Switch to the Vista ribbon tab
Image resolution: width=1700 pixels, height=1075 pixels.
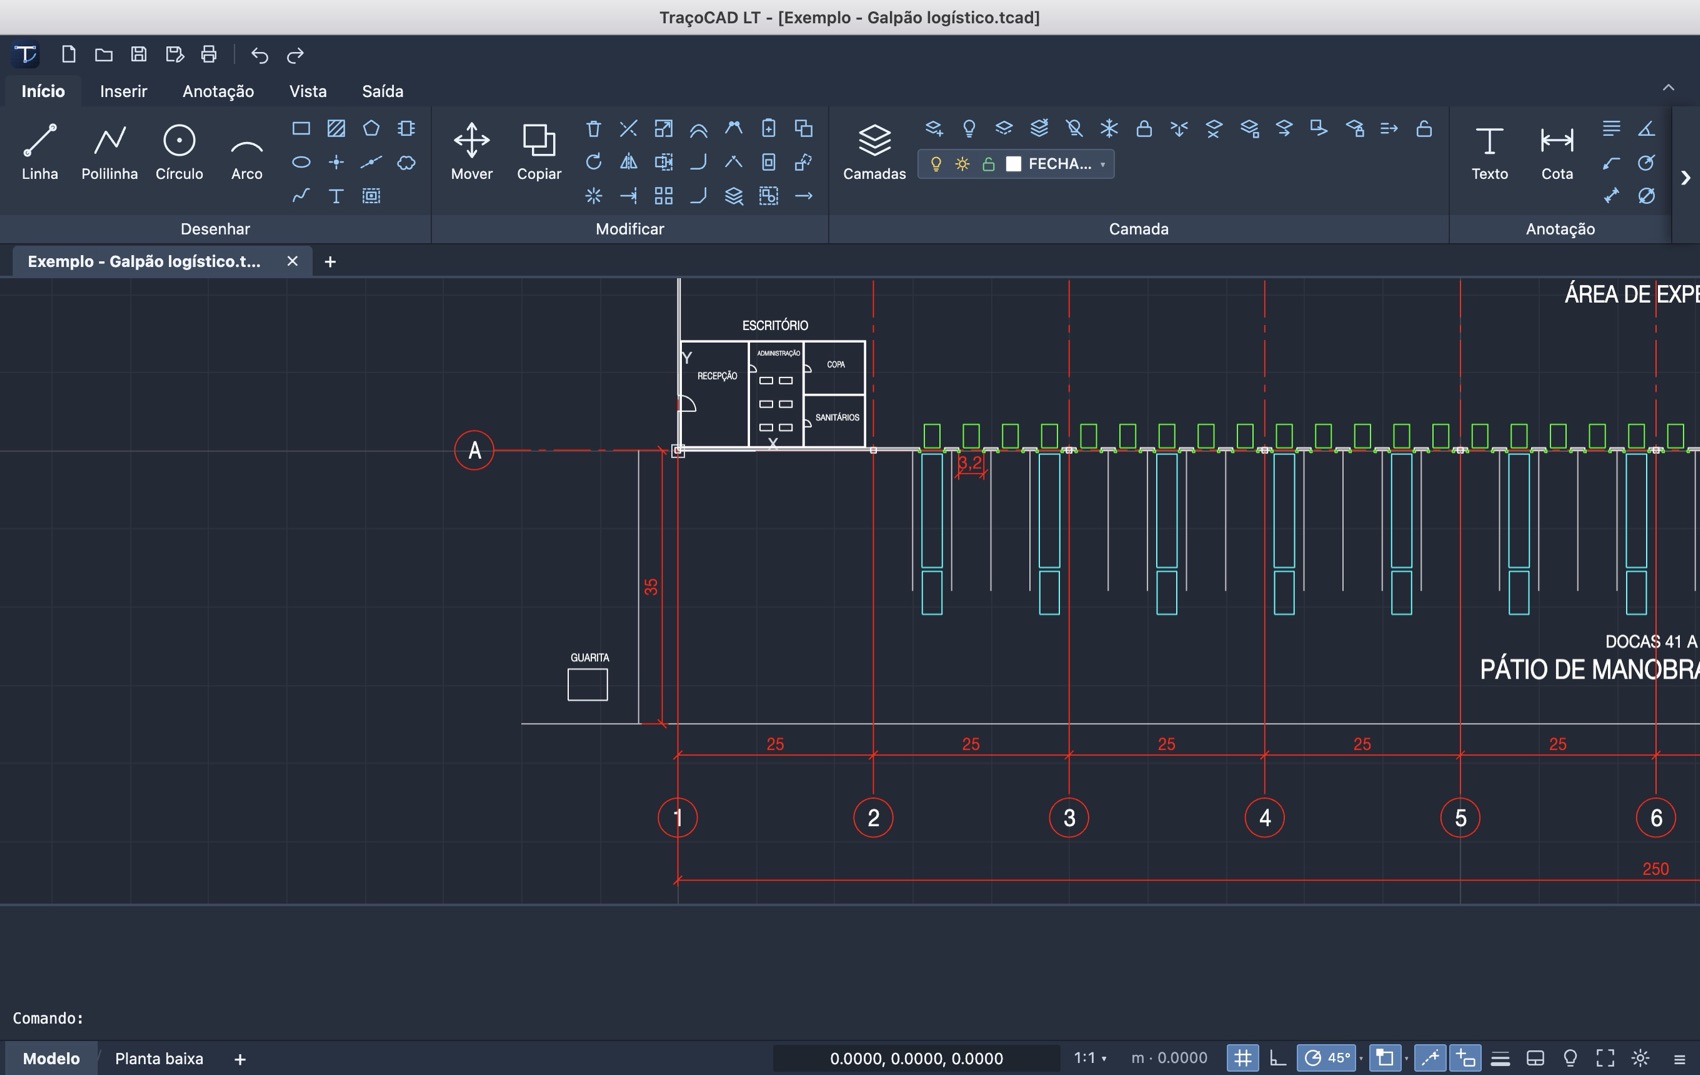click(308, 91)
